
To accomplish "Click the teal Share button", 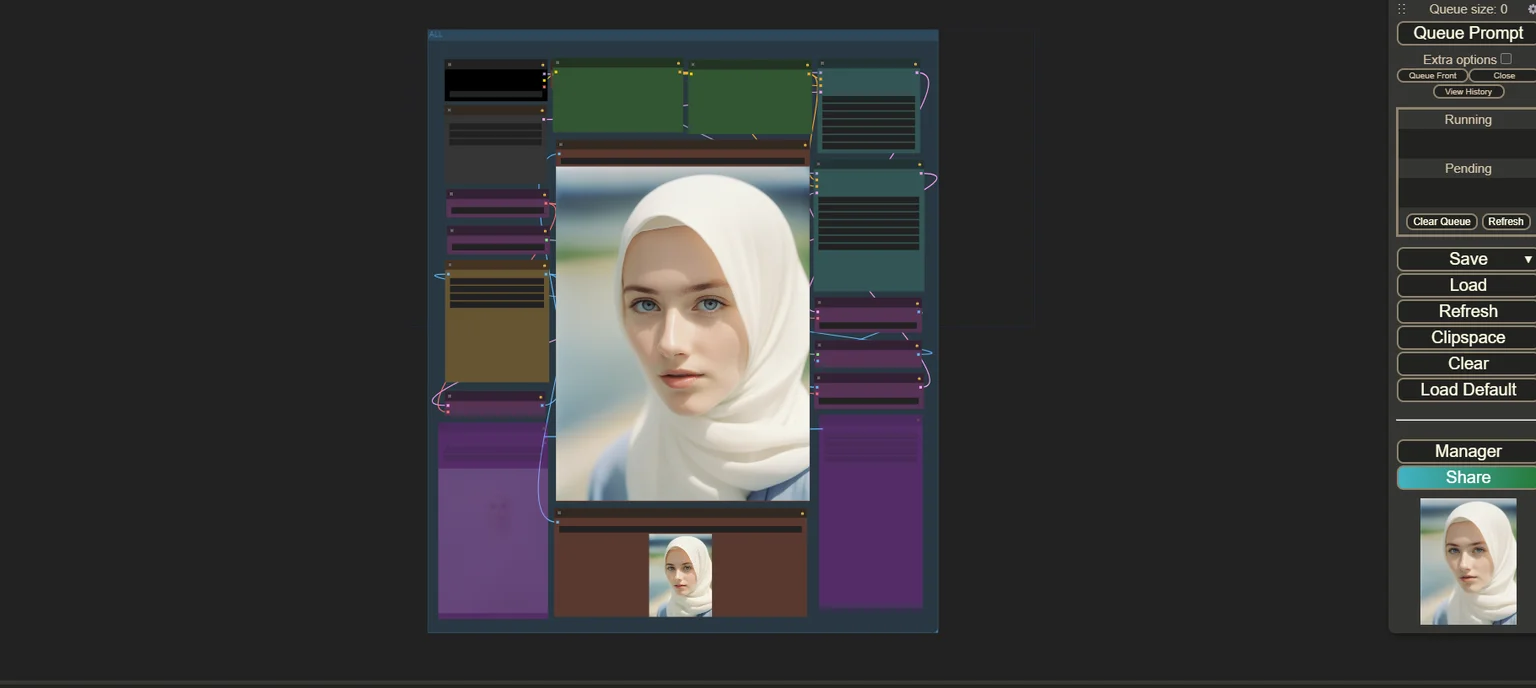I will (1467, 477).
